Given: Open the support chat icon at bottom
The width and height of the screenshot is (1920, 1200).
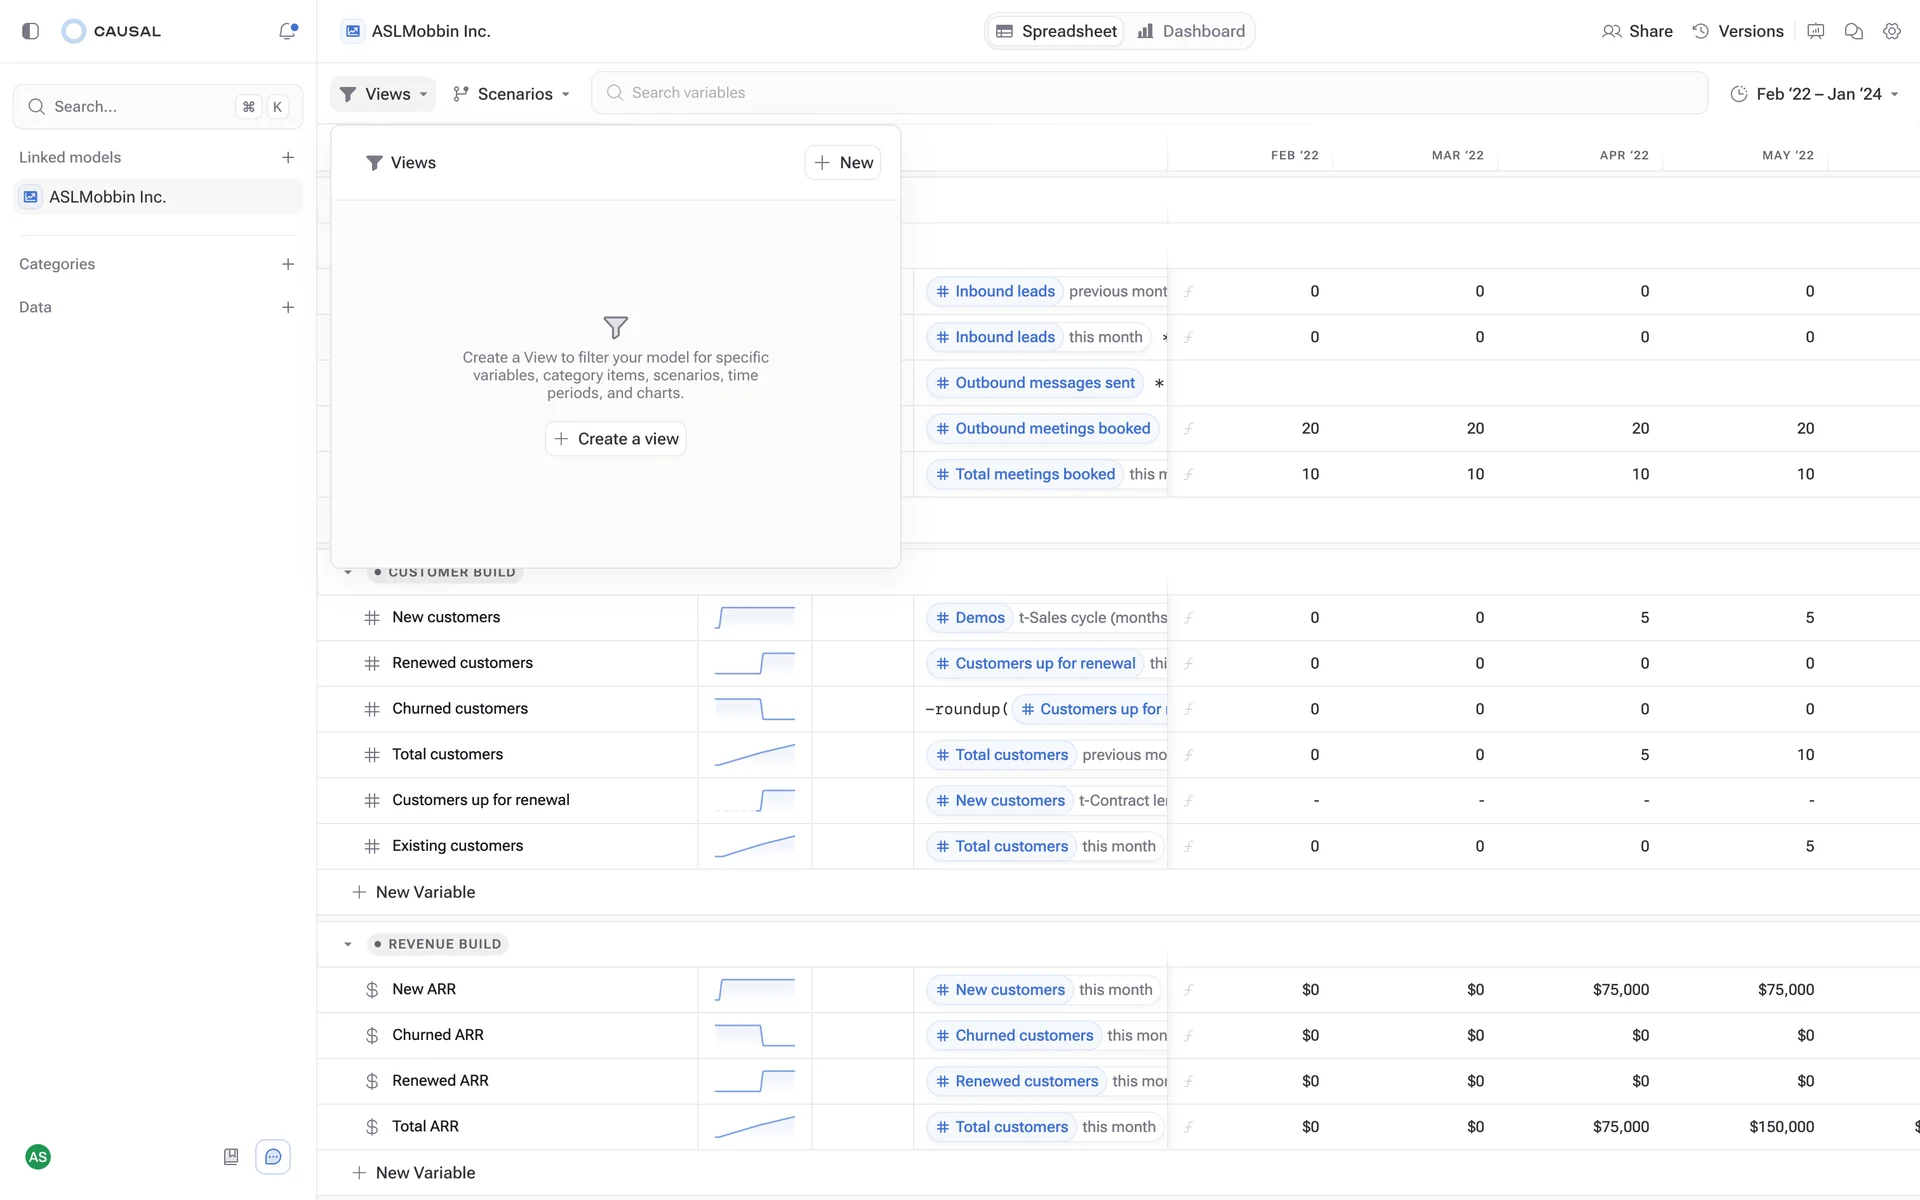Looking at the screenshot, I should [273, 1157].
